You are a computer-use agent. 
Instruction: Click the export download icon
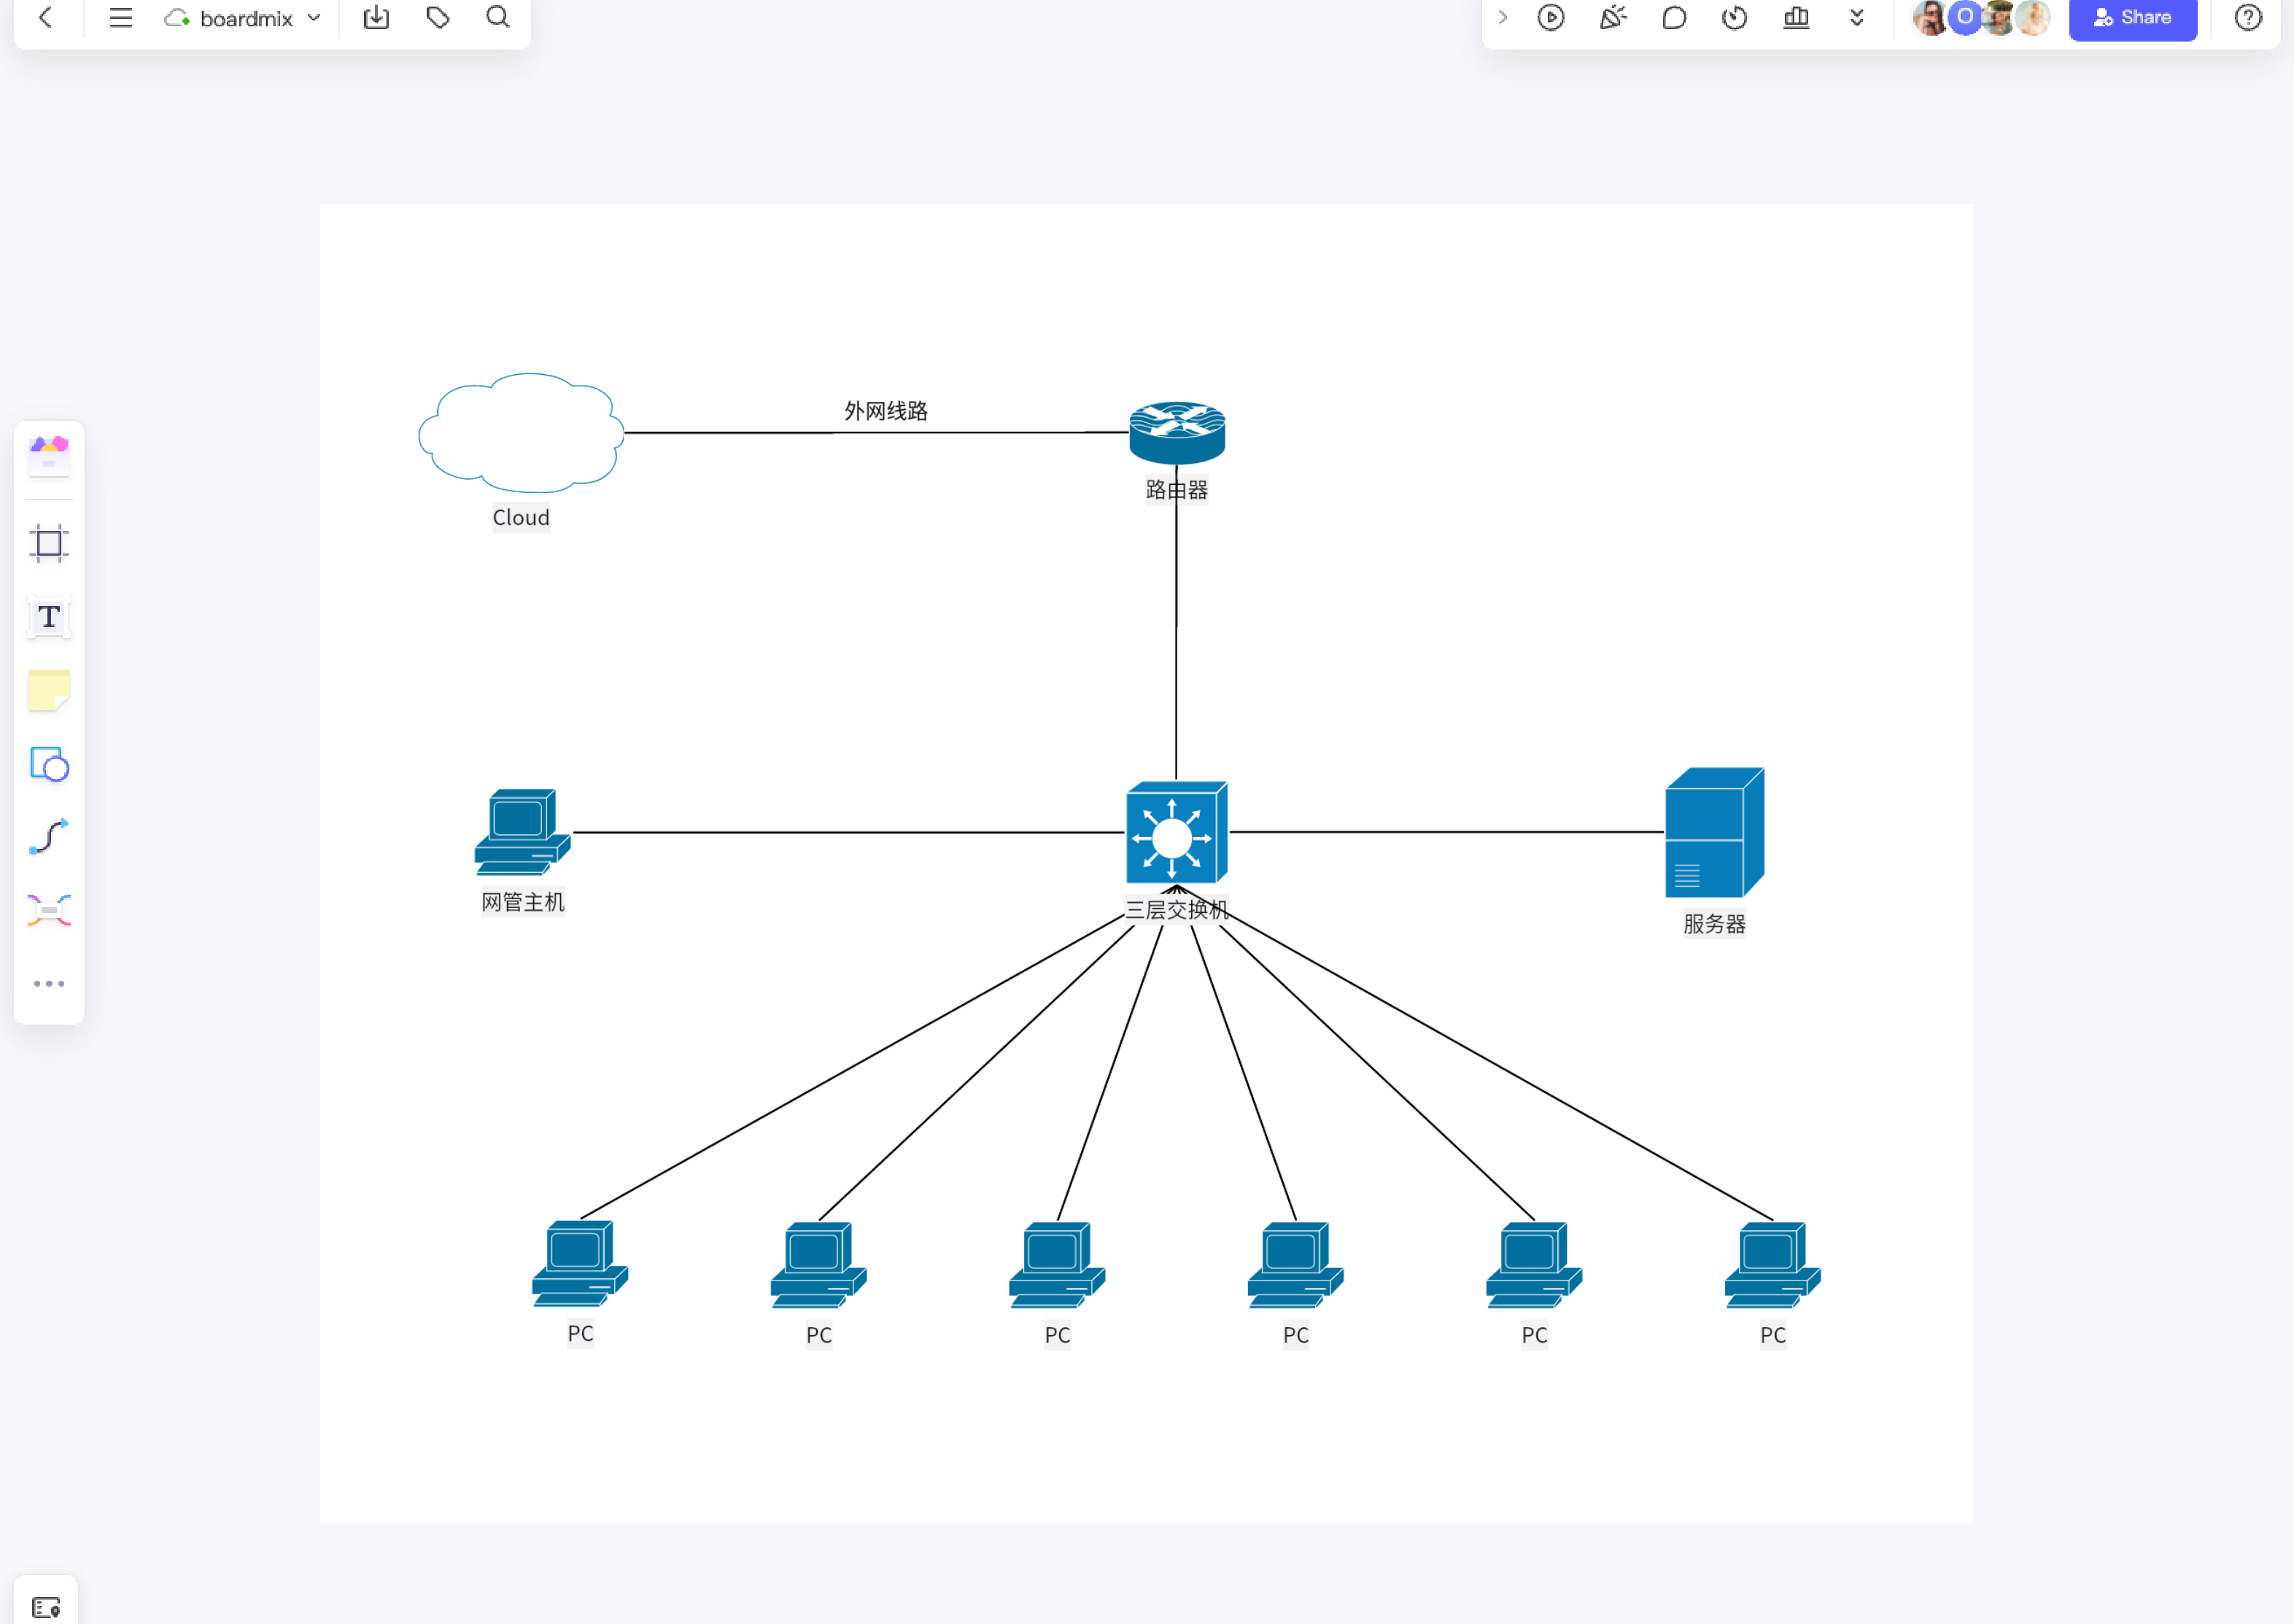coord(376,17)
